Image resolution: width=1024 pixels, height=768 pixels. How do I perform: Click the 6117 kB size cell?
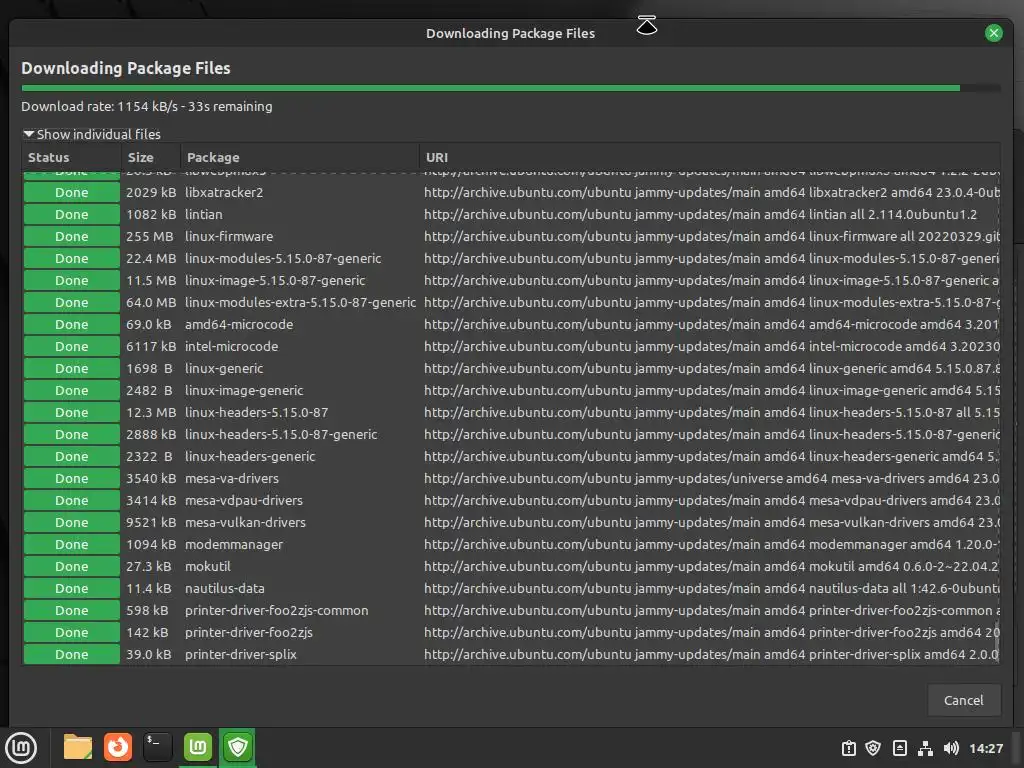[151, 347]
